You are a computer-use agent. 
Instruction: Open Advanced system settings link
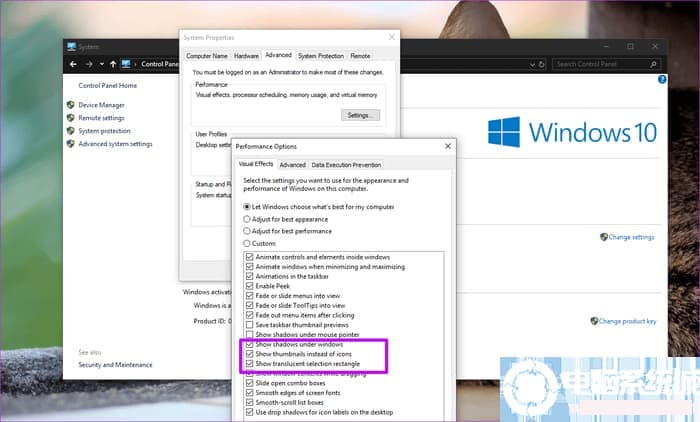pos(115,144)
